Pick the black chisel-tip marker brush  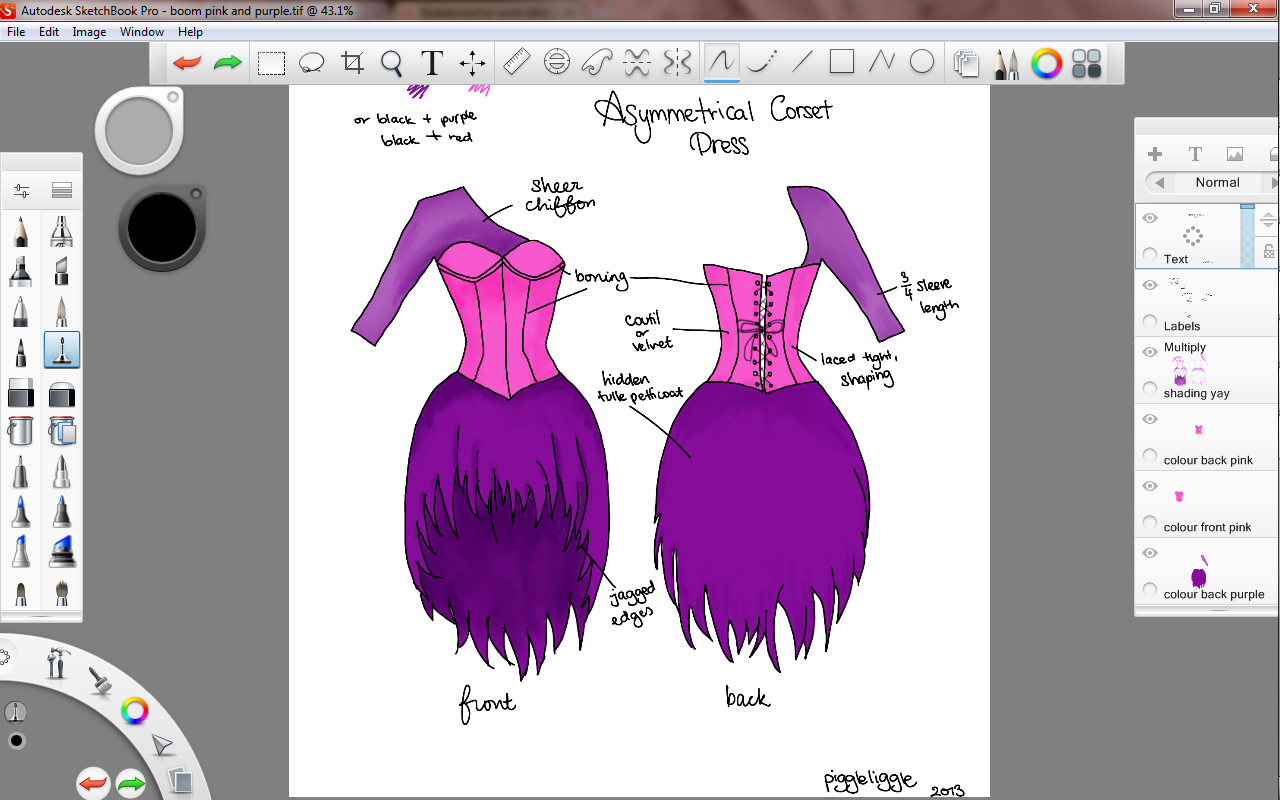[22, 271]
